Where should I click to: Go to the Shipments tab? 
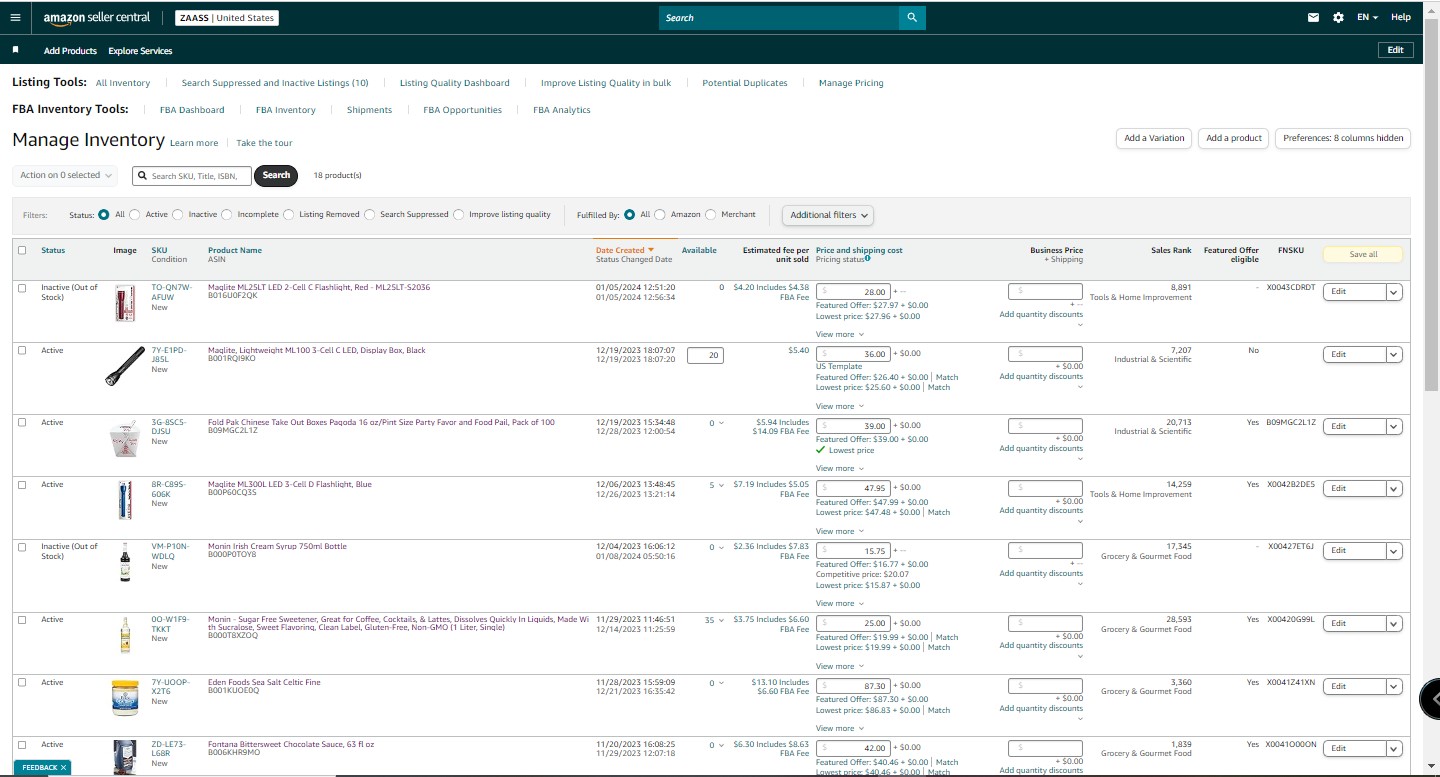click(369, 110)
